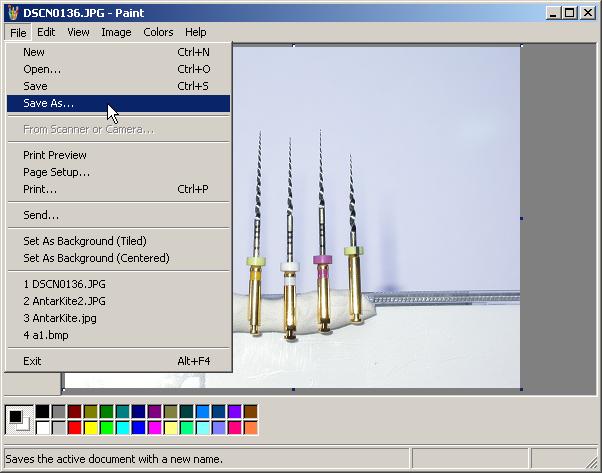The height and width of the screenshot is (473, 602).
Task: Open recent file 4 a1.bmp
Action: click(x=118, y=335)
